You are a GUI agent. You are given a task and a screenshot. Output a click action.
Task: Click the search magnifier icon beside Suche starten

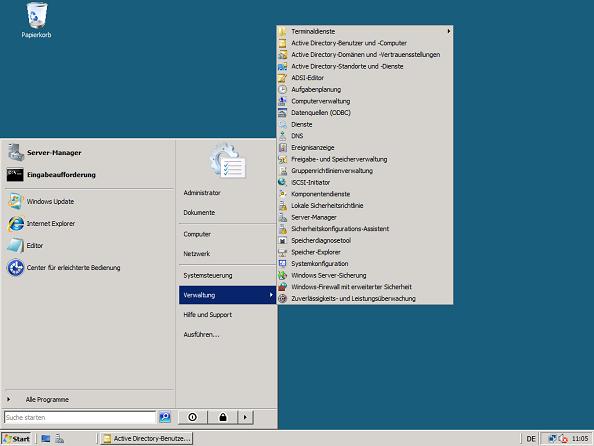[164, 417]
